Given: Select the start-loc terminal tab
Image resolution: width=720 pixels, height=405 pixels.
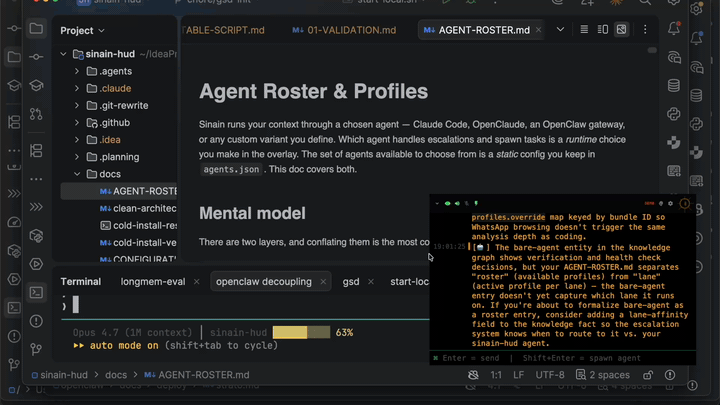Looking at the screenshot, I should coord(409,281).
